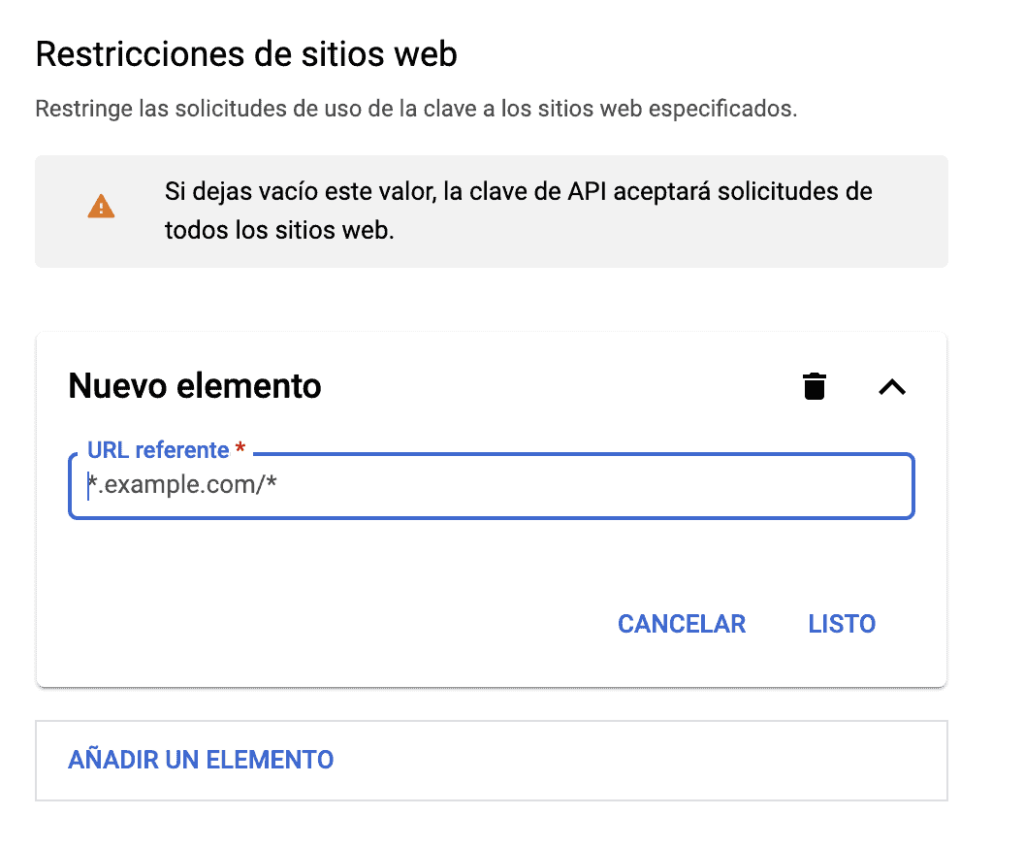Click the *.example.com/* placeholder text
This screenshot has width=1024, height=848.
click(x=182, y=486)
